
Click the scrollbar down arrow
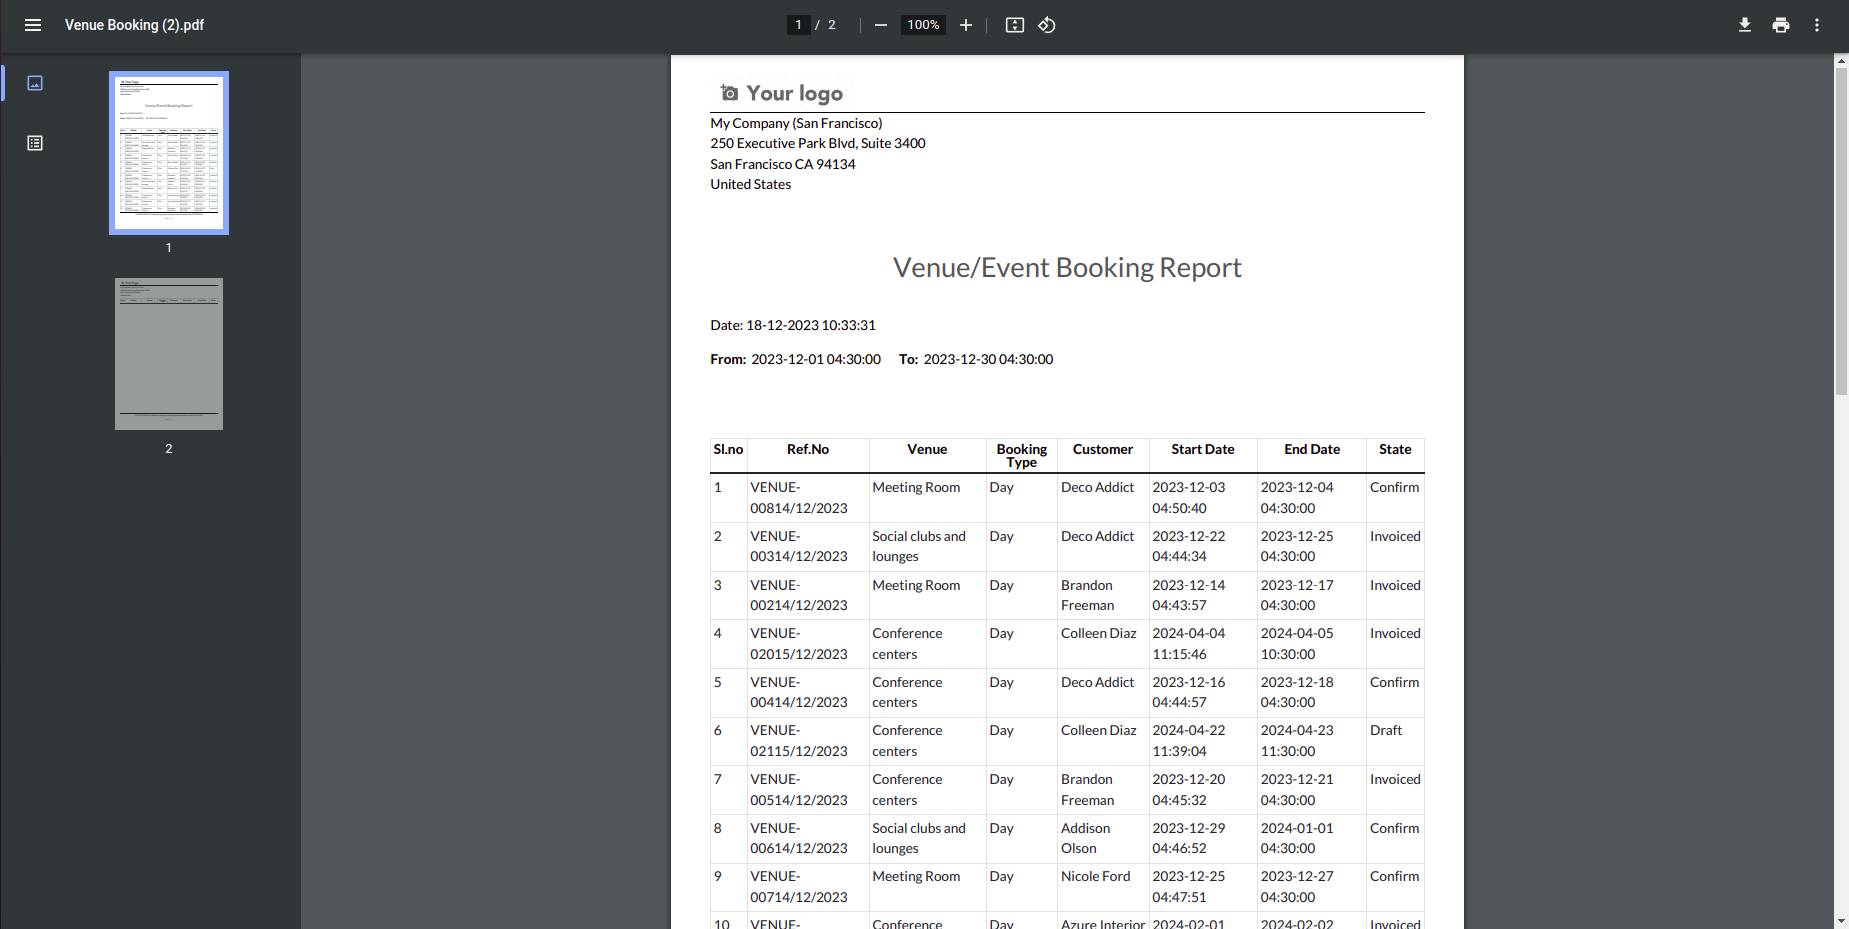click(1841, 920)
